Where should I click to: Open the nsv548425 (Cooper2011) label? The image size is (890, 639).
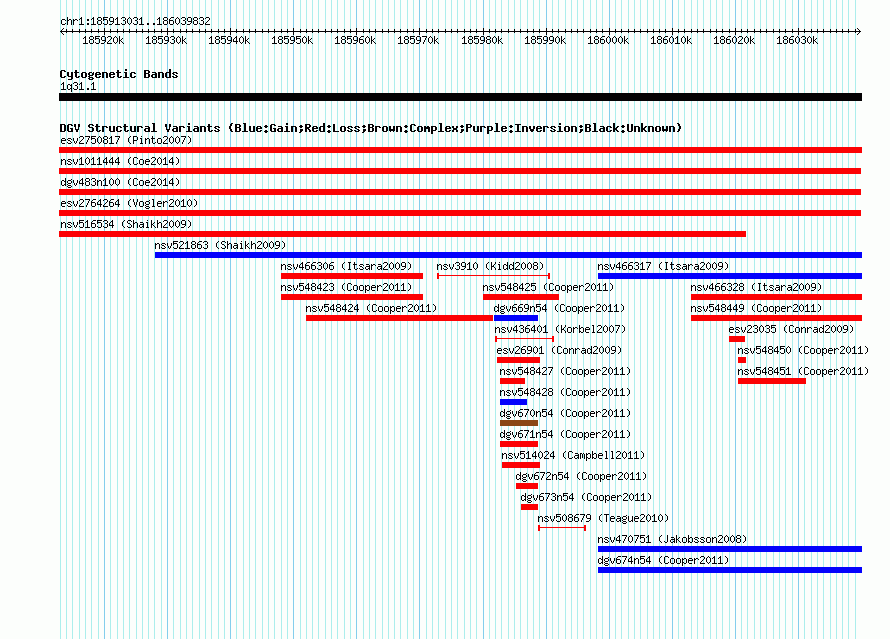548,287
